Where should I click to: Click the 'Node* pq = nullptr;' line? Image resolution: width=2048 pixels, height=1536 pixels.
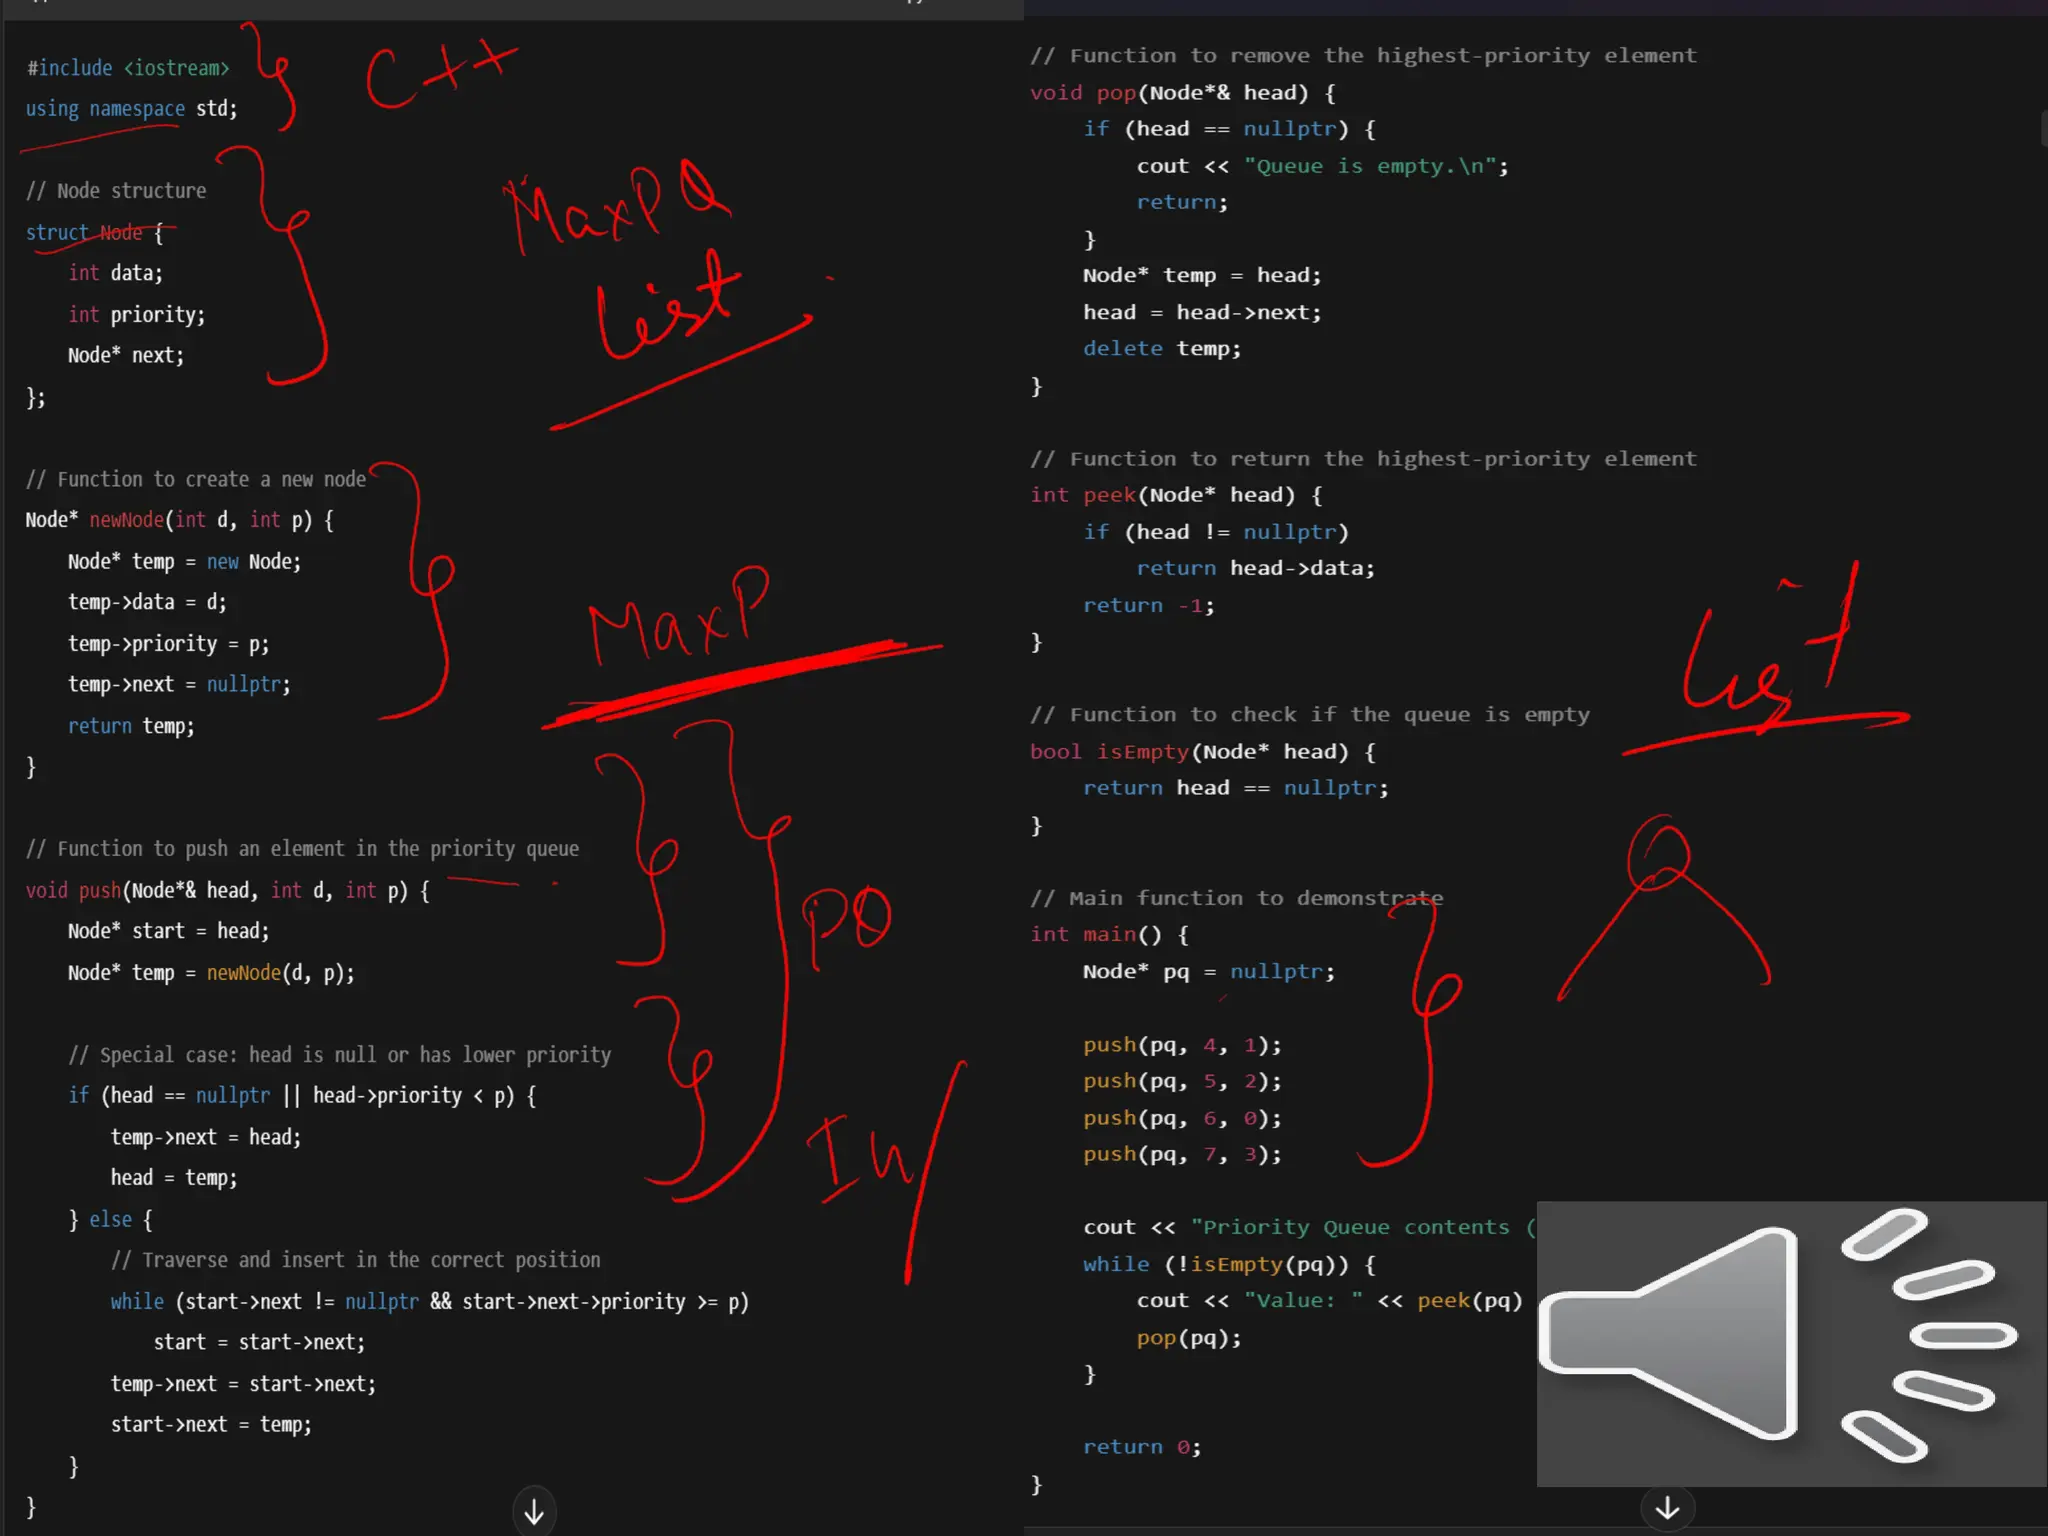pos(1210,971)
